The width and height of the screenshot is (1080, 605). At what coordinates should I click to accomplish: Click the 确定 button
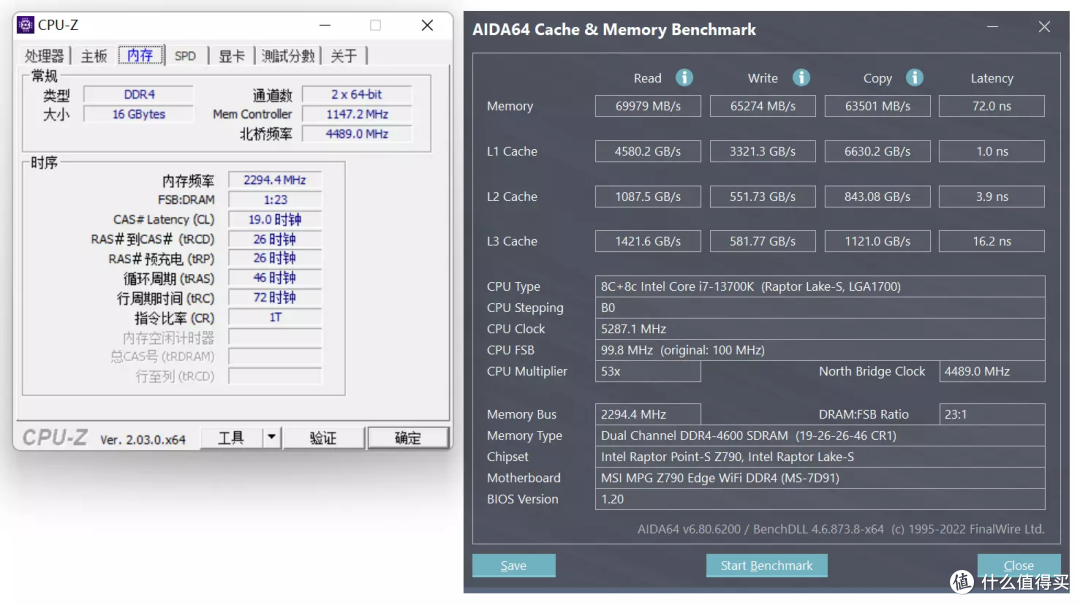[408, 438]
